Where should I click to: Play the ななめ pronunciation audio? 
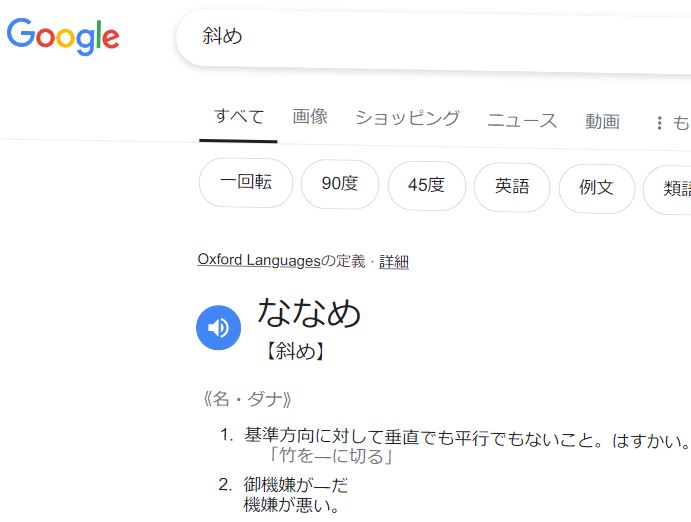pos(218,327)
